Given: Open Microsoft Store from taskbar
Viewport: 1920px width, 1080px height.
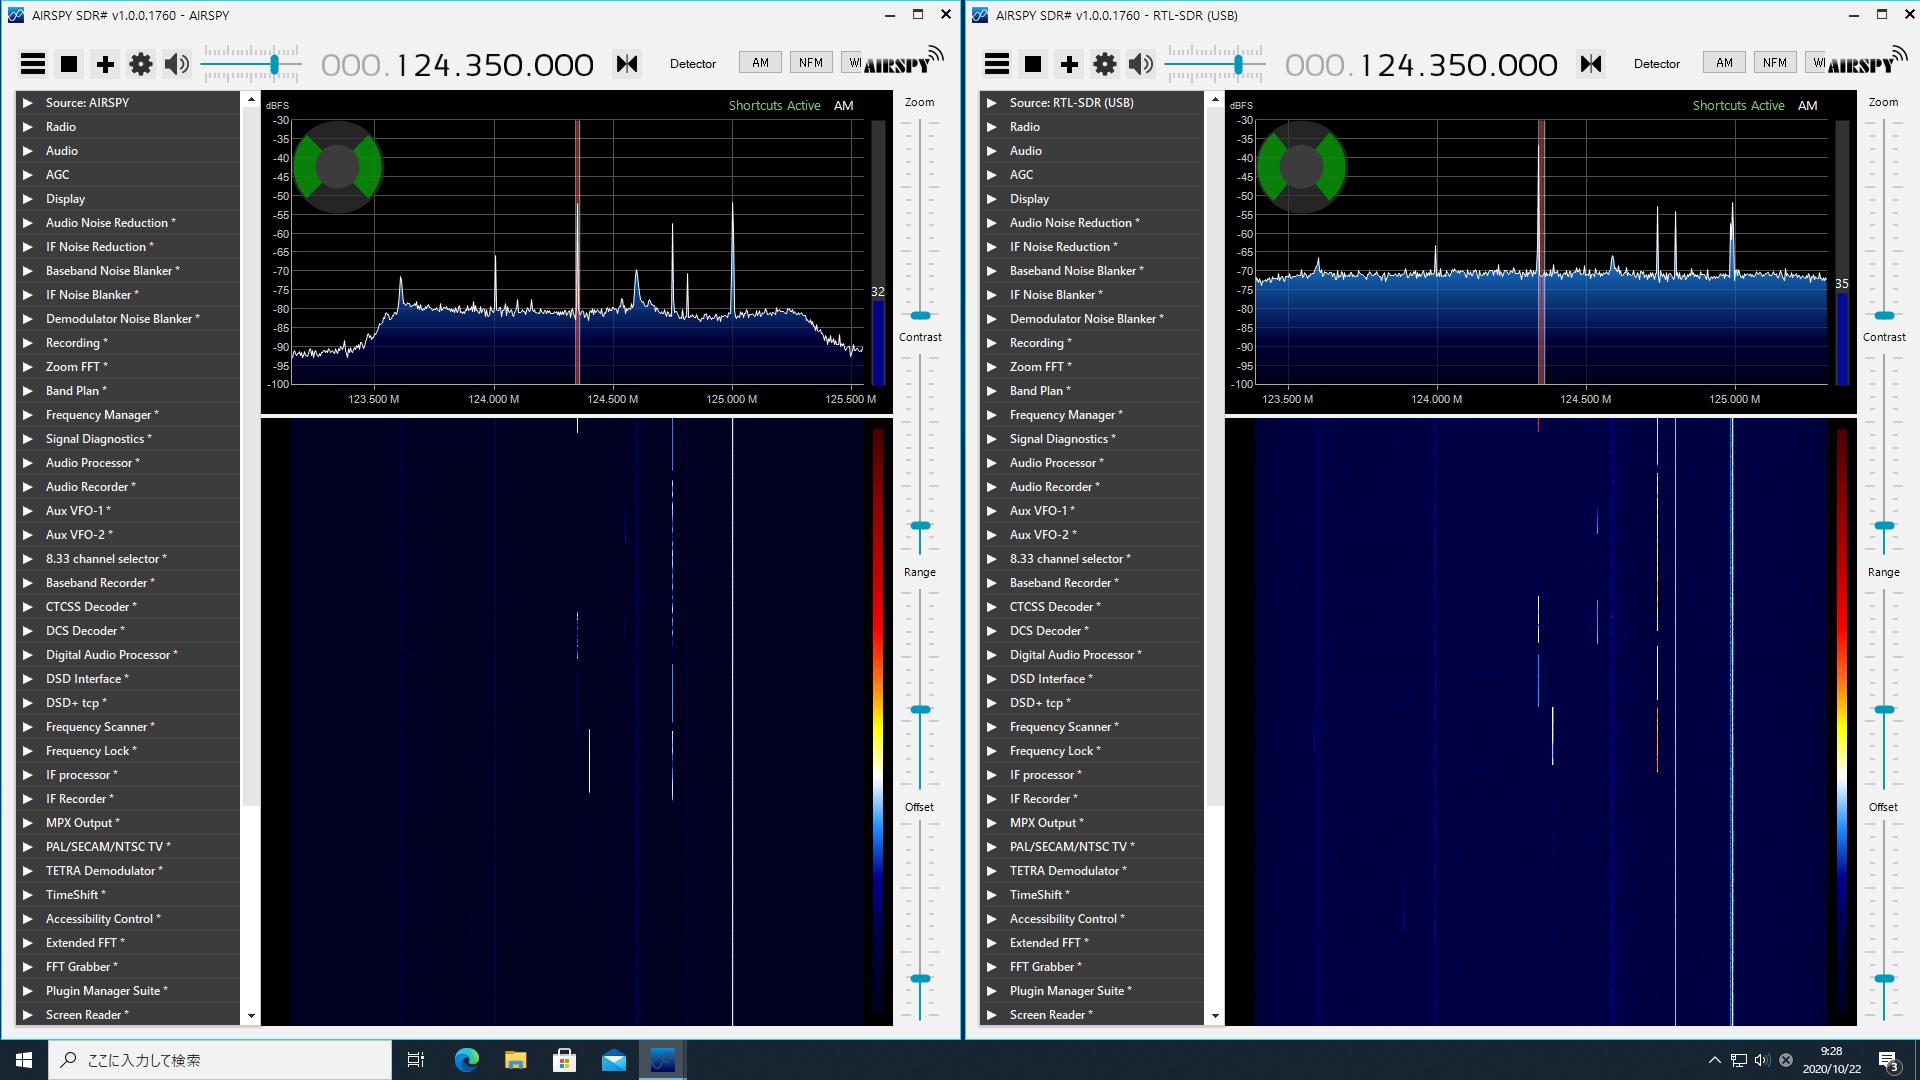Looking at the screenshot, I should [564, 1060].
